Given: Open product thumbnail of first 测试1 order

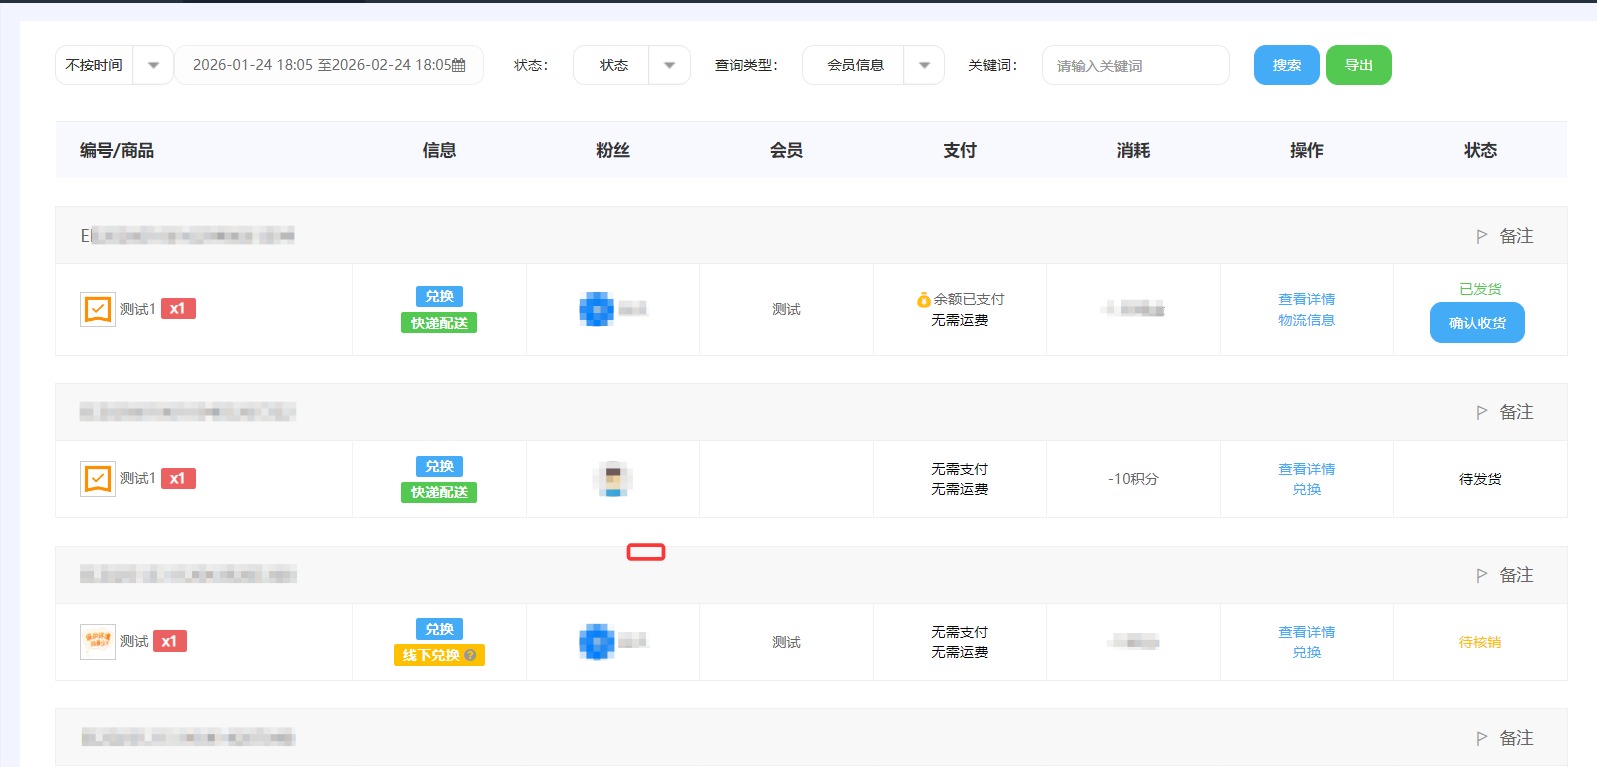Looking at the screenshot, I should coord(98,309).
